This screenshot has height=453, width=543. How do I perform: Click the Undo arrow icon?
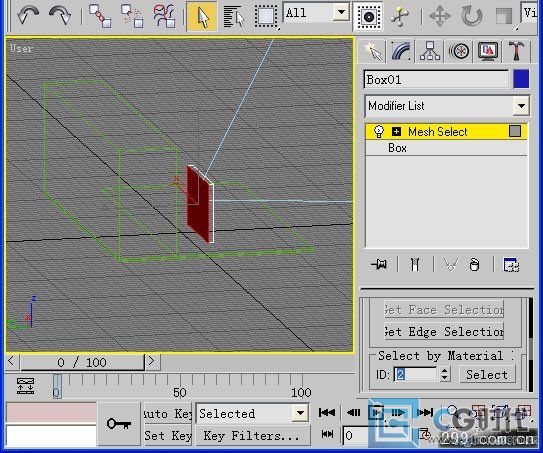28,16
